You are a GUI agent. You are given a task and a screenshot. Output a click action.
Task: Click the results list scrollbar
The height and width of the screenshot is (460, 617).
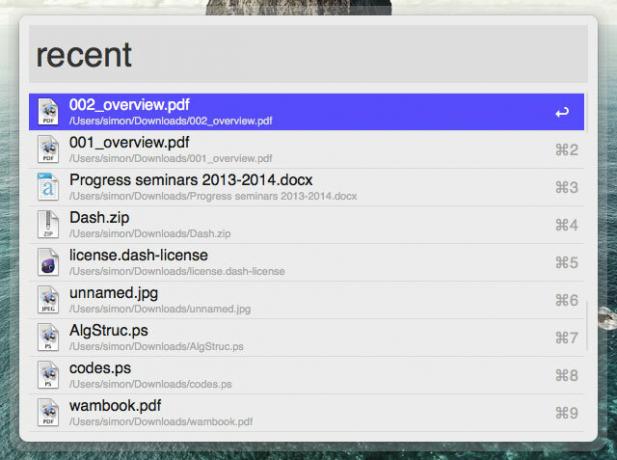point(587,326)
